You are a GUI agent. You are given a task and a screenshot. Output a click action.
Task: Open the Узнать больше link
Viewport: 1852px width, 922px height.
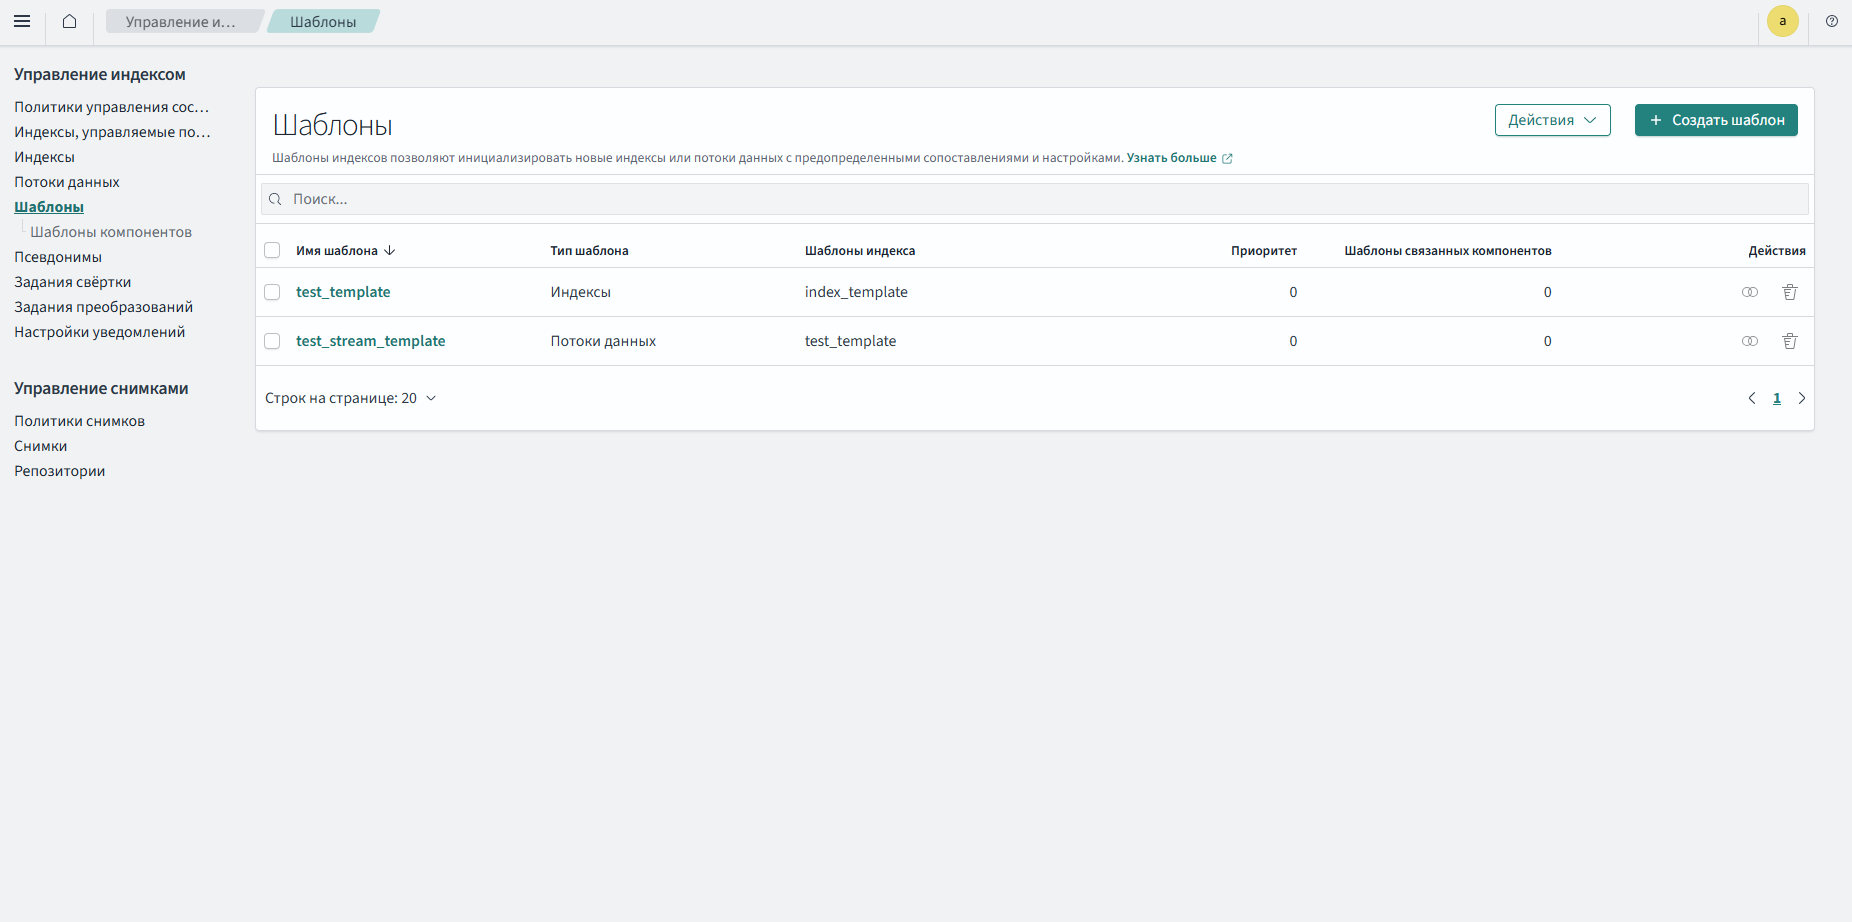(1172, 158)
